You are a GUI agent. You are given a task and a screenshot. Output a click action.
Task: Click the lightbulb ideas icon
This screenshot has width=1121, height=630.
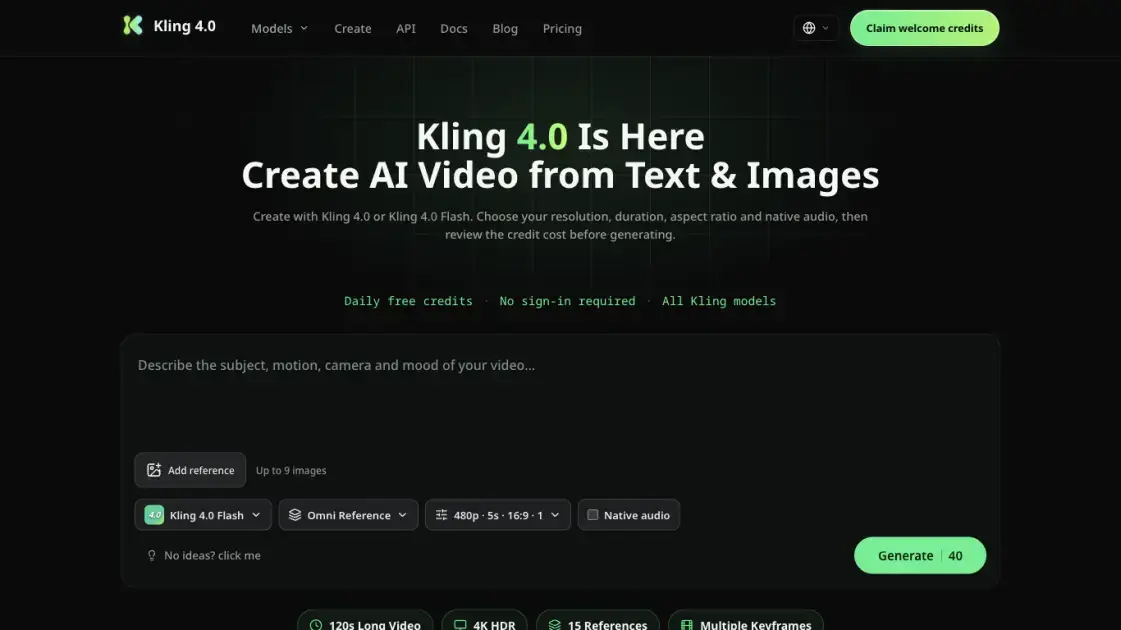[152, 556]
